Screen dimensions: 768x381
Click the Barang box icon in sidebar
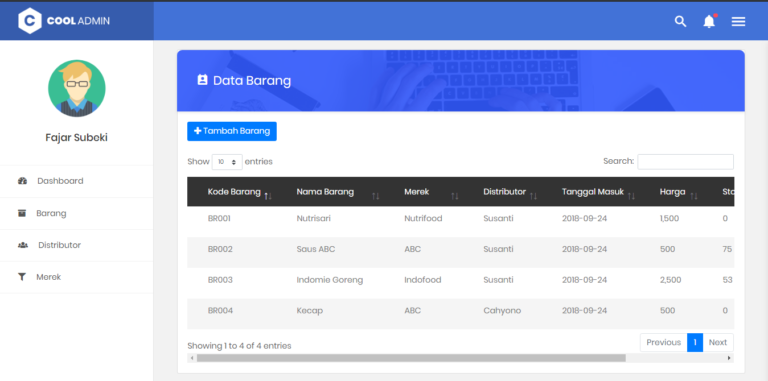tap(22, 213)
